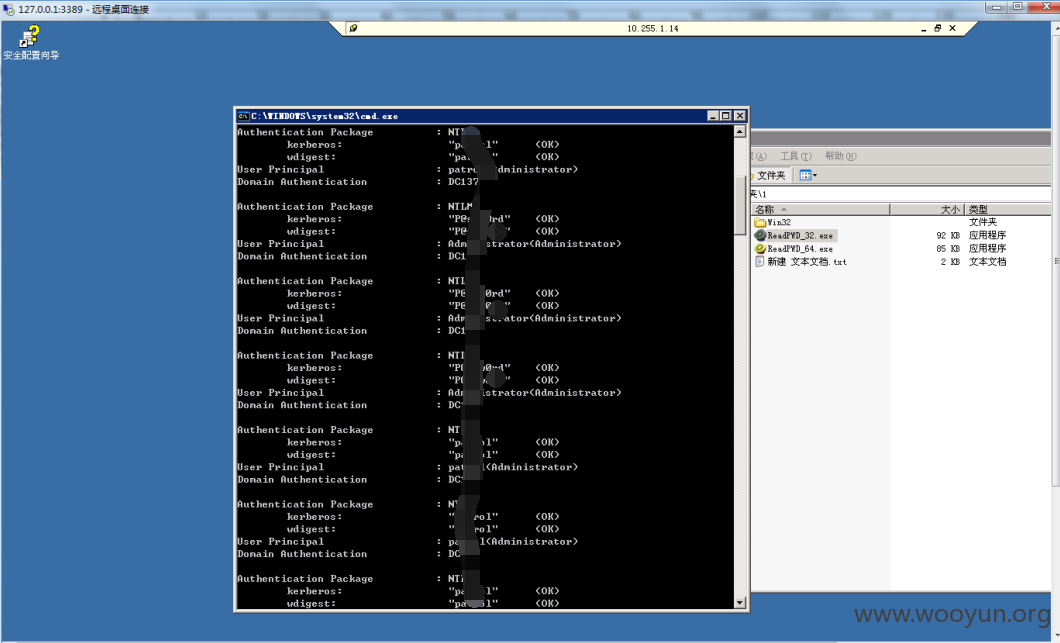Click the cmd.exe window title icon
The image size is (1060, 643).
(243, 116)
